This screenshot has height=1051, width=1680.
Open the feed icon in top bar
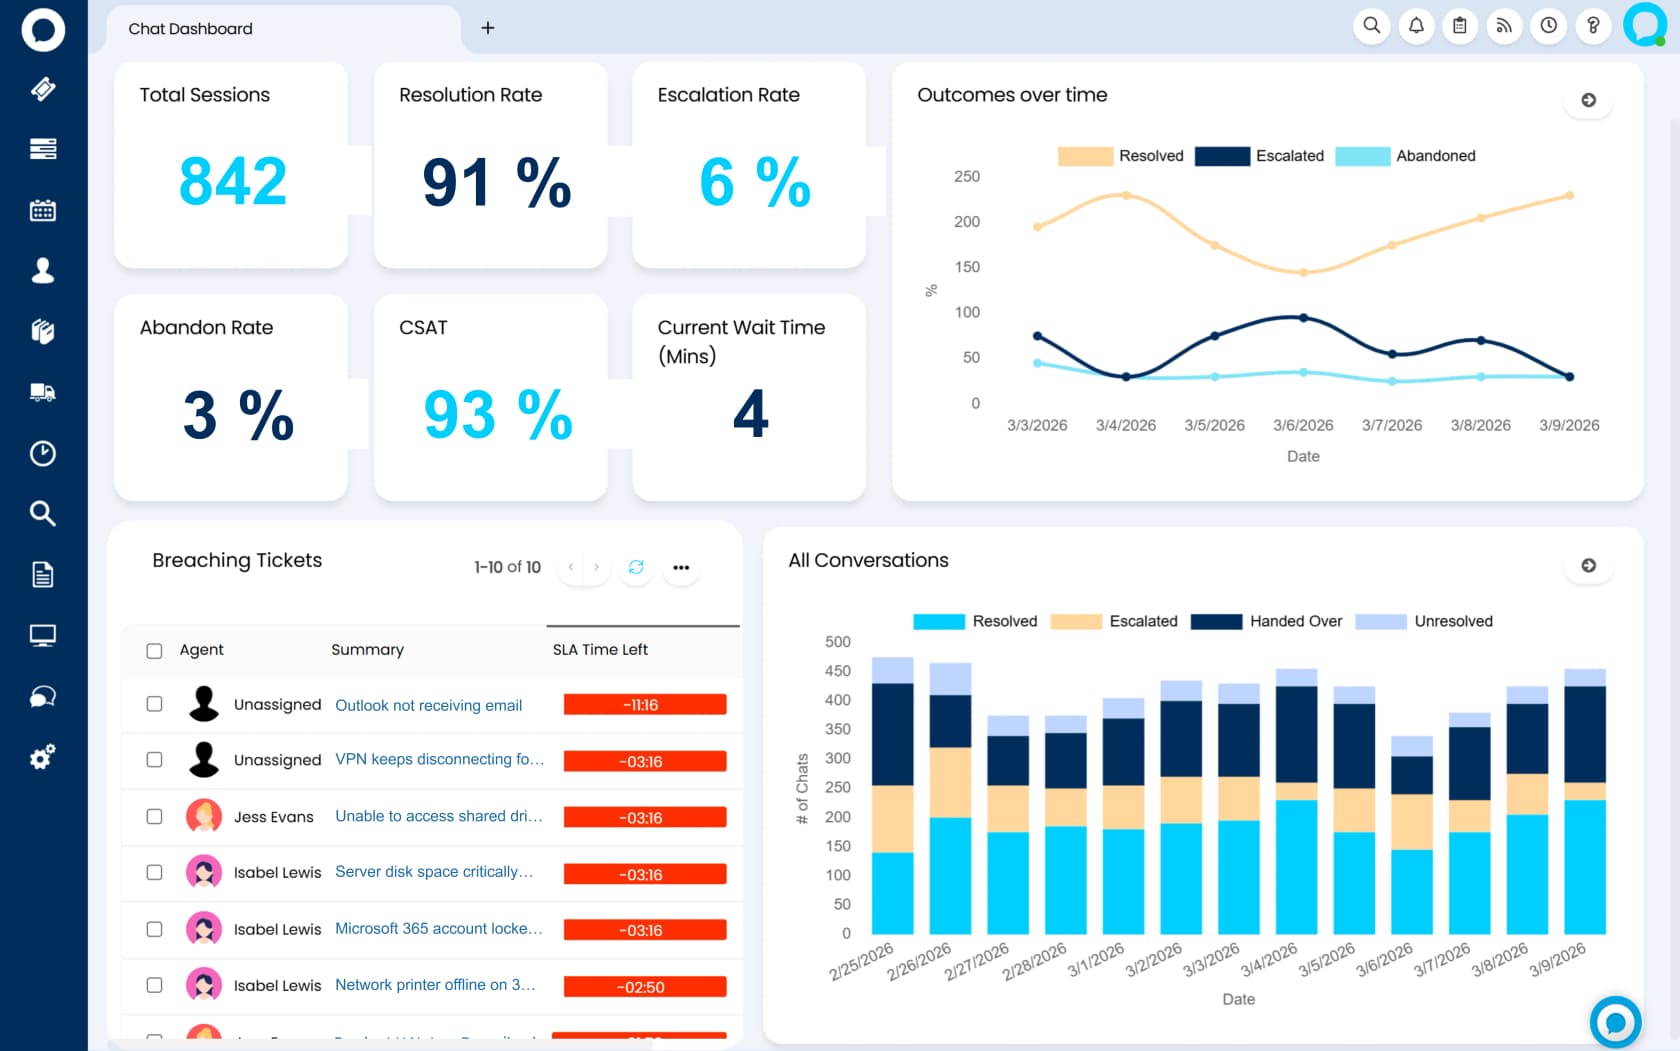1504,26
